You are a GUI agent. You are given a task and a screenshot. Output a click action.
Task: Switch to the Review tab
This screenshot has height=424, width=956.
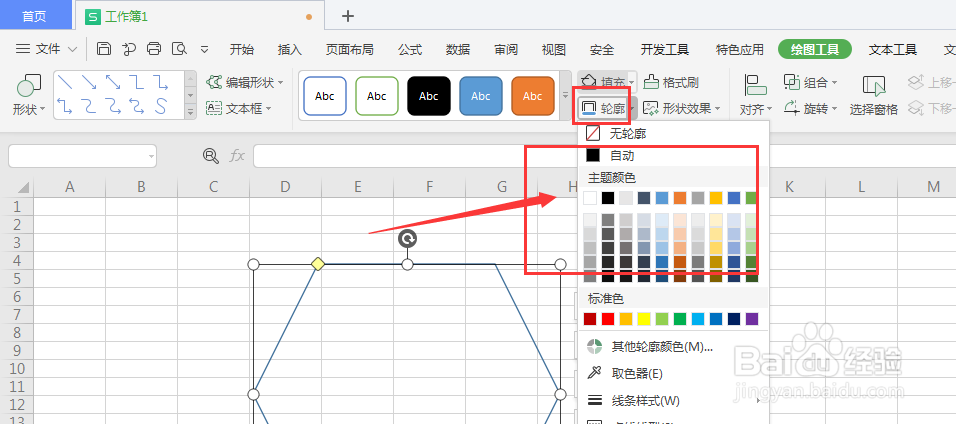(x=506, y=49)
